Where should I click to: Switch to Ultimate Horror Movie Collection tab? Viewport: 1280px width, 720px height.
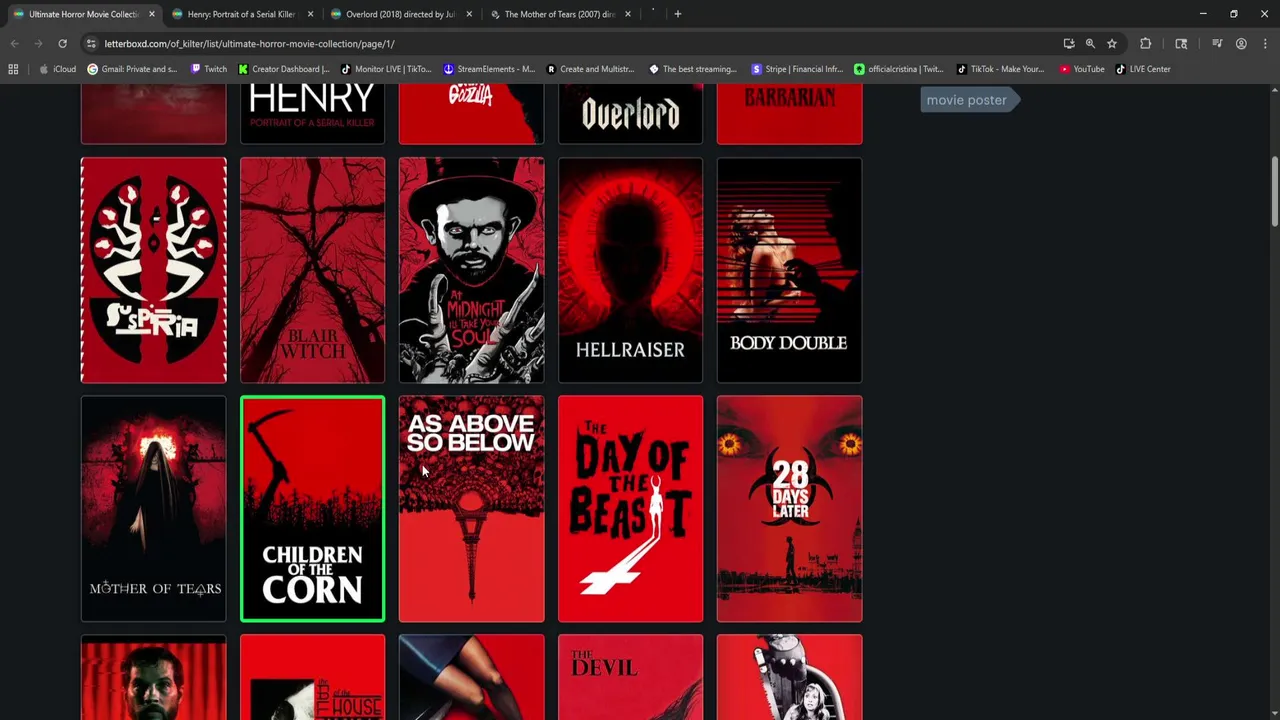[83, 14]
